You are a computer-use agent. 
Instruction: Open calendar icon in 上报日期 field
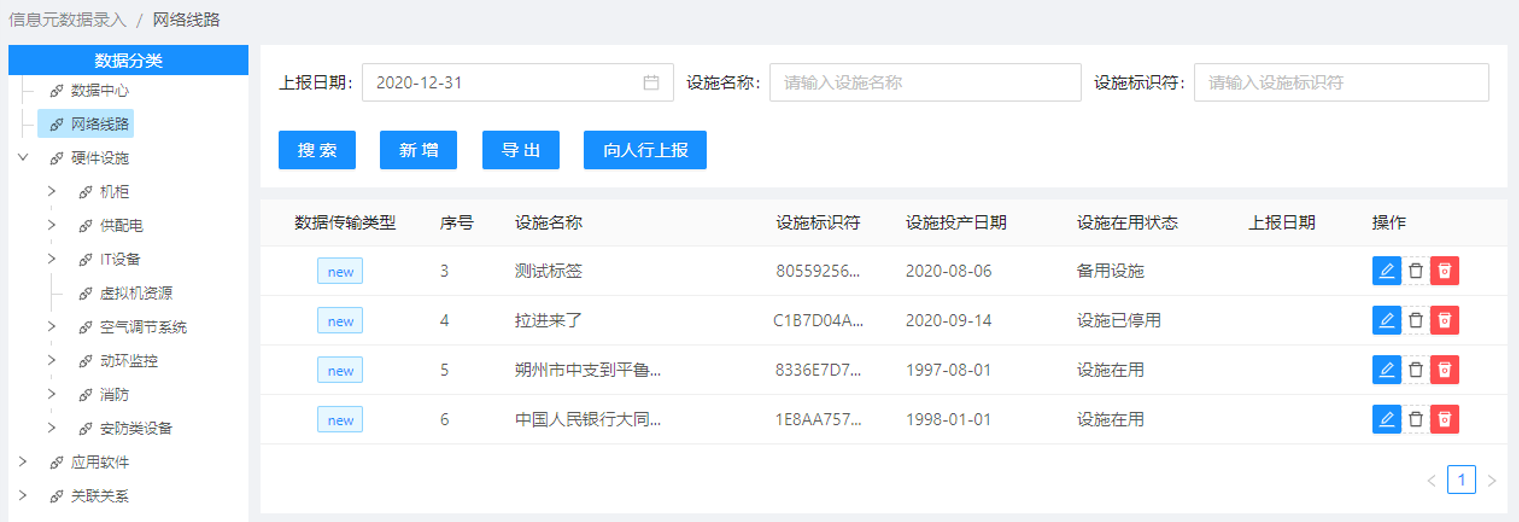[x=651, y=83]
